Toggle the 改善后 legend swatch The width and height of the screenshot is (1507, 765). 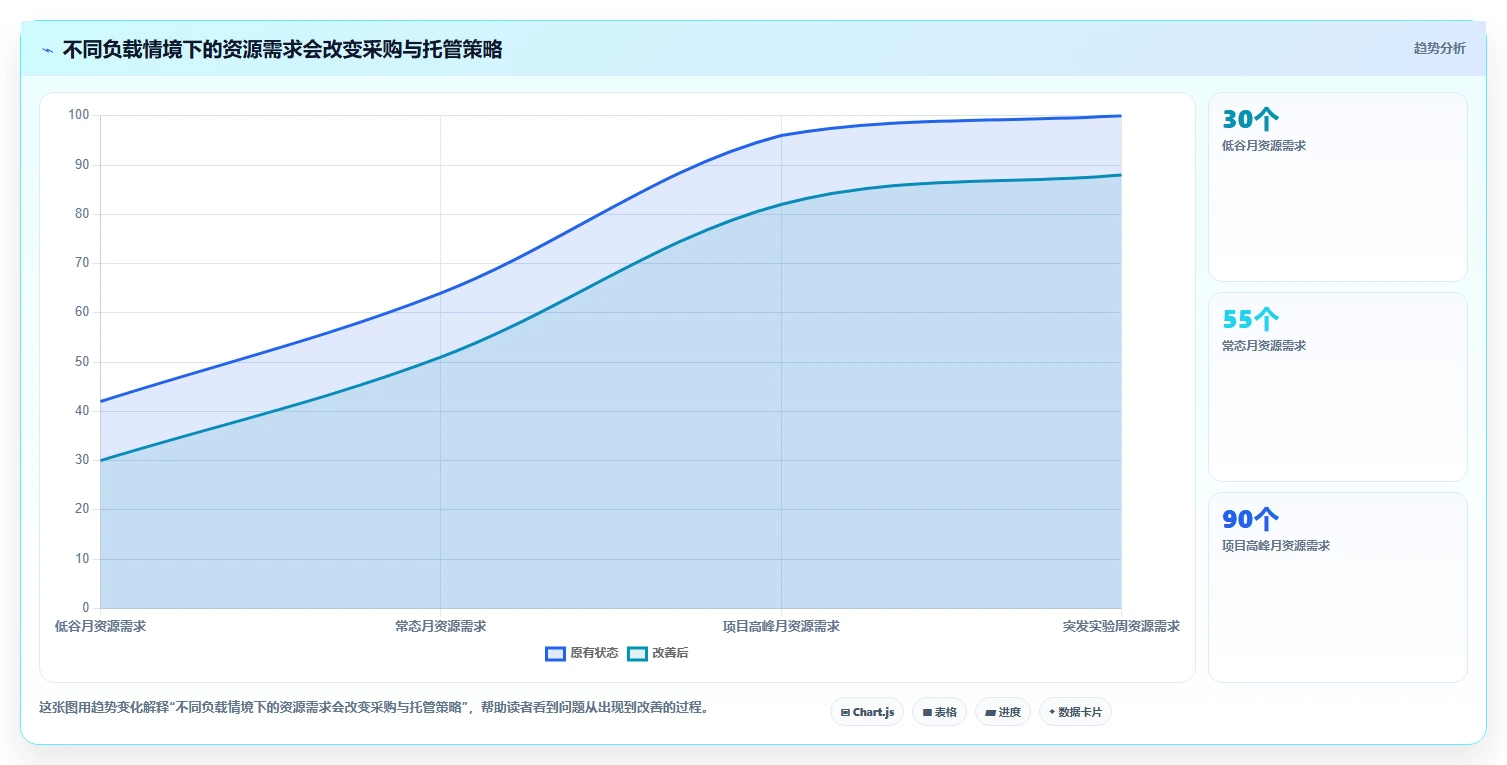coord(637,654)
